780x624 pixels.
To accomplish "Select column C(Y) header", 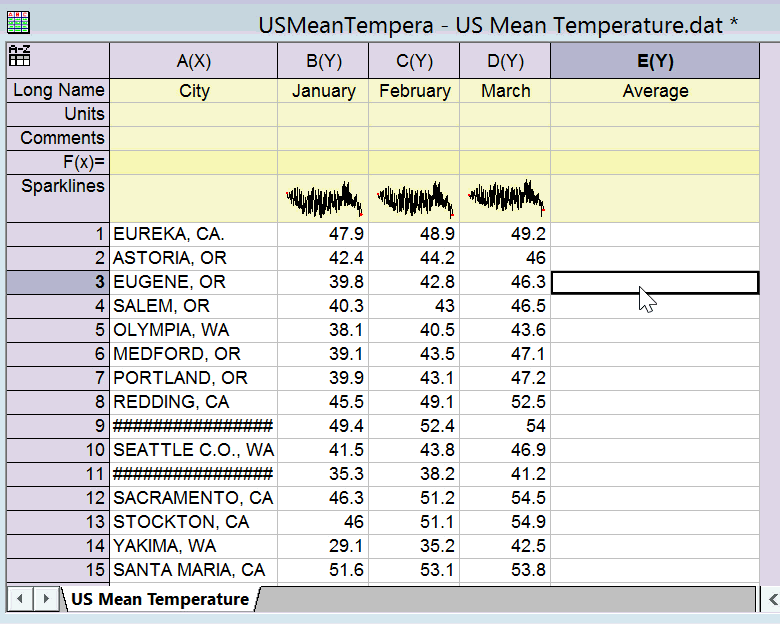I will (x=414, y=61).
